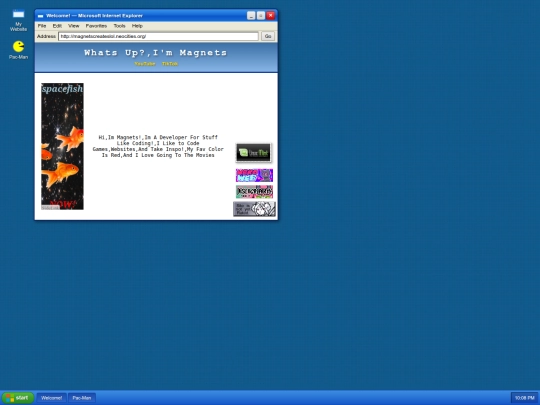This screenshot has width=540, height=405.
Task: Close the Internet Explorer window
Action: pyautogui.click(x=271, y=15)
